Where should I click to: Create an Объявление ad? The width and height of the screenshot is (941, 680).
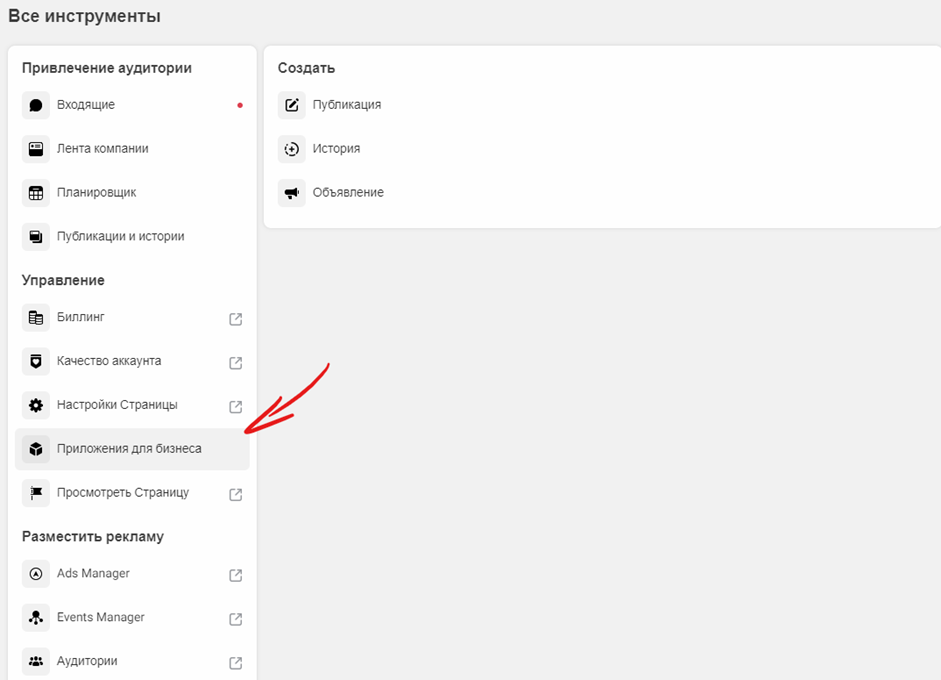click(292, 193)
